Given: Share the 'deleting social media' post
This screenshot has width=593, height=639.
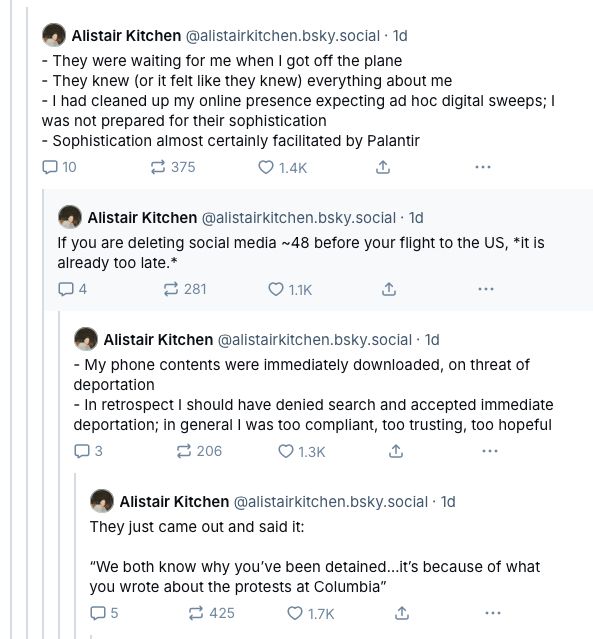Looking at the screenshot, I should 389,289.
